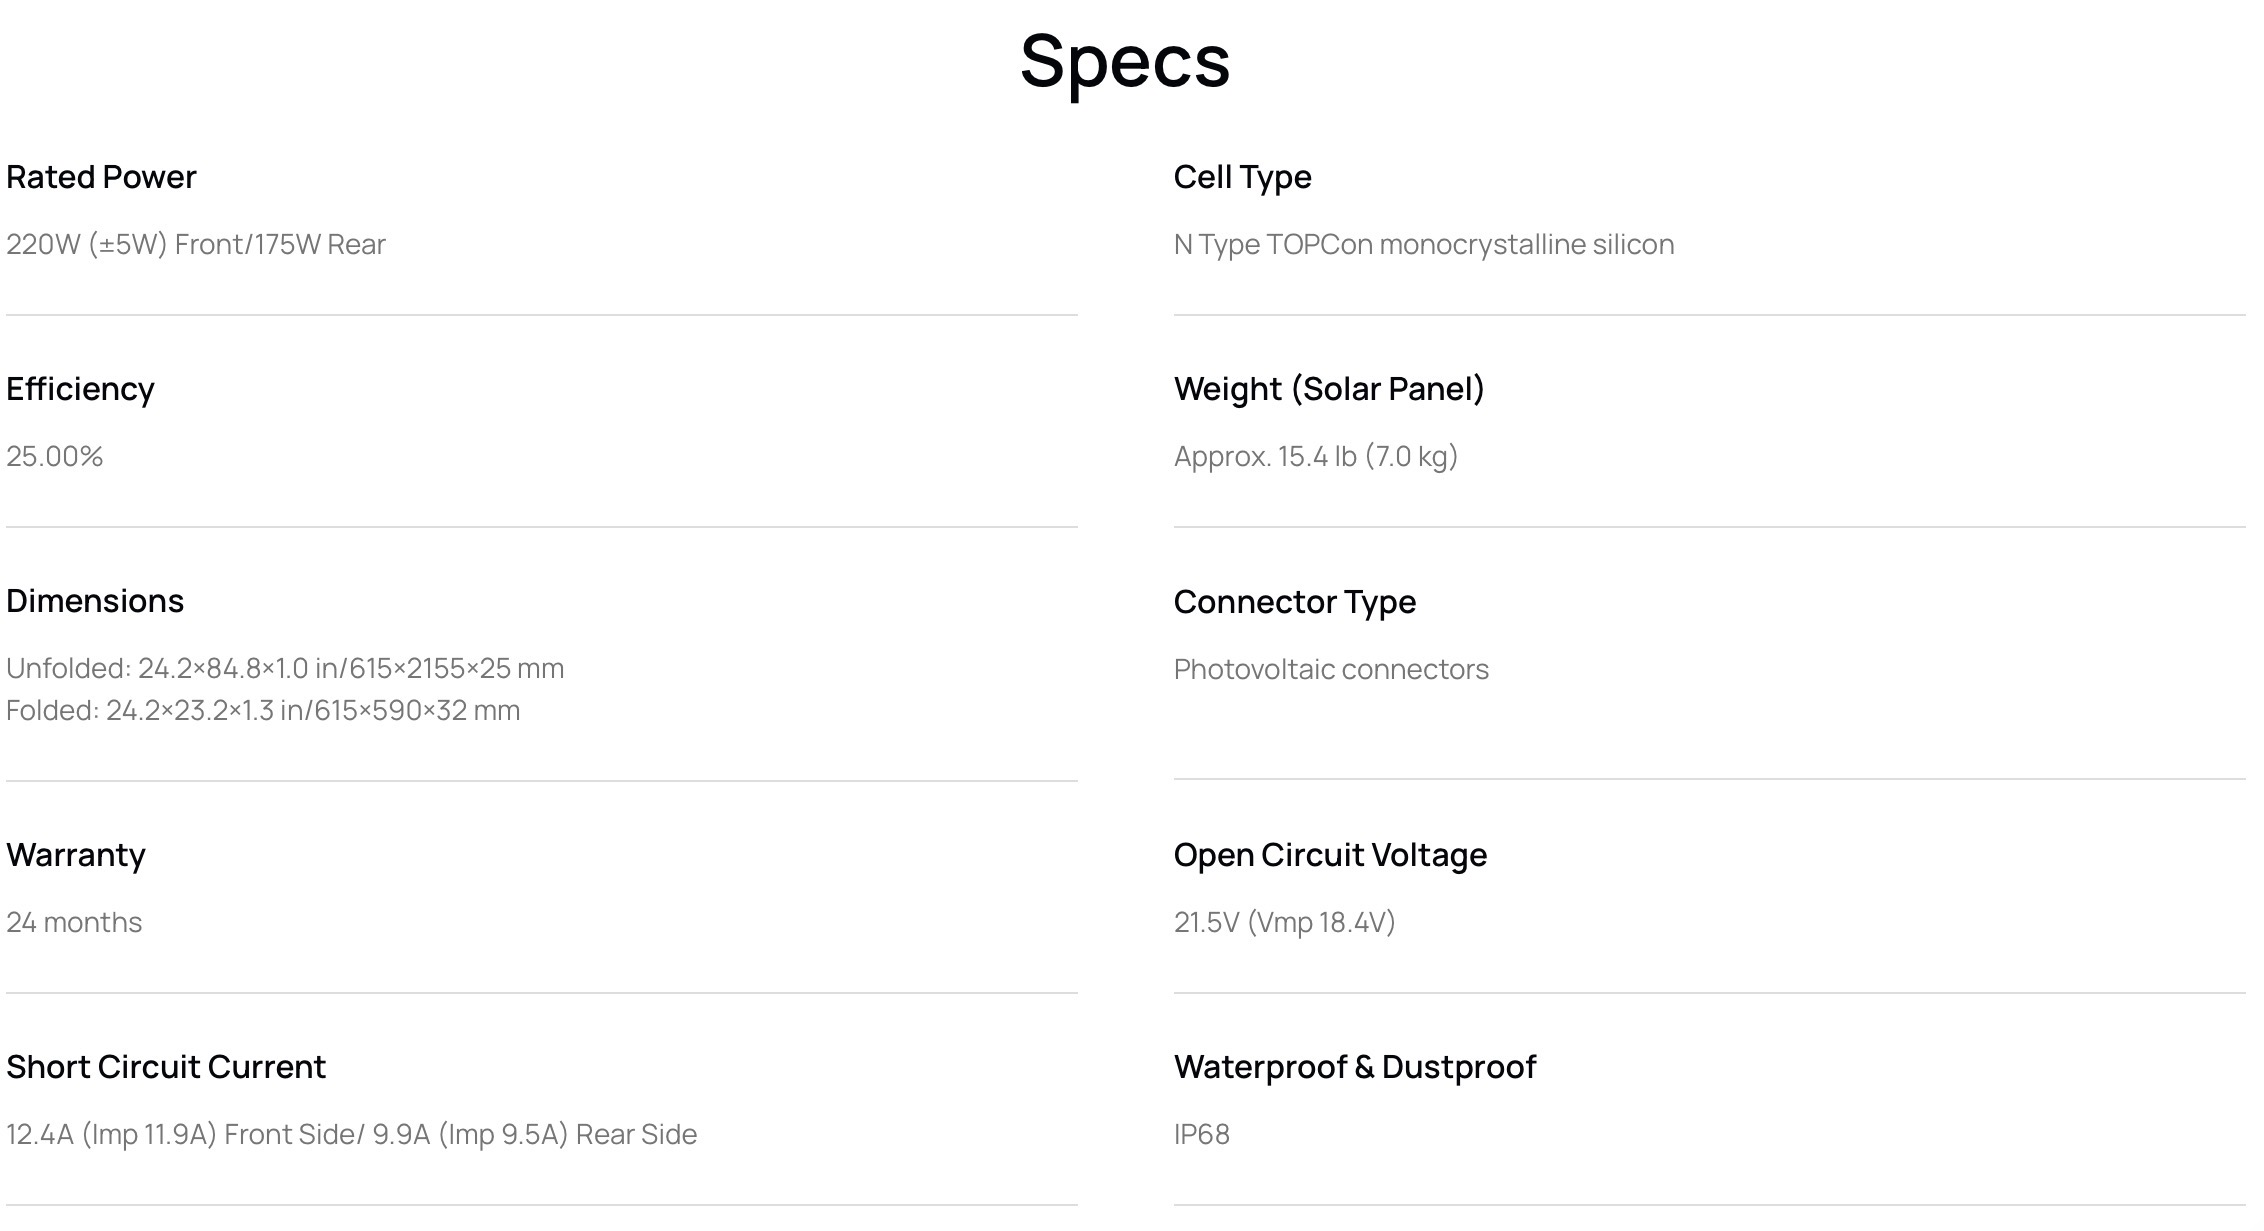Select the N Type TOPCon monocrystalline text
2264x1231 pixels.
1423,244
